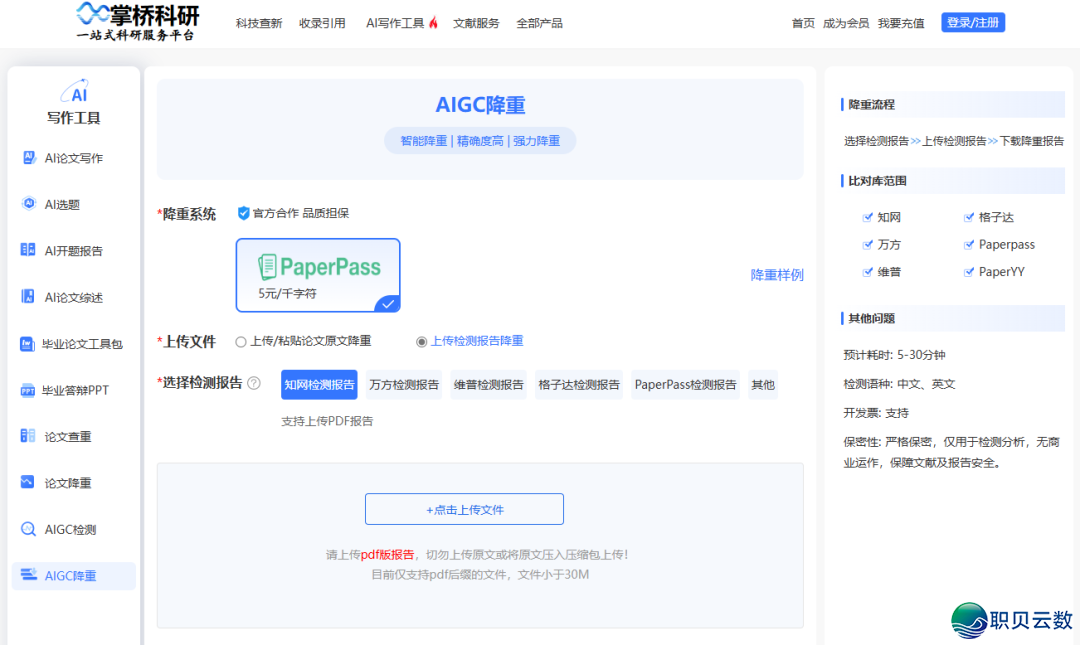Toggle the 格子达 checkbox
The image size is (1080, 645).
click(x=968, y=217)
